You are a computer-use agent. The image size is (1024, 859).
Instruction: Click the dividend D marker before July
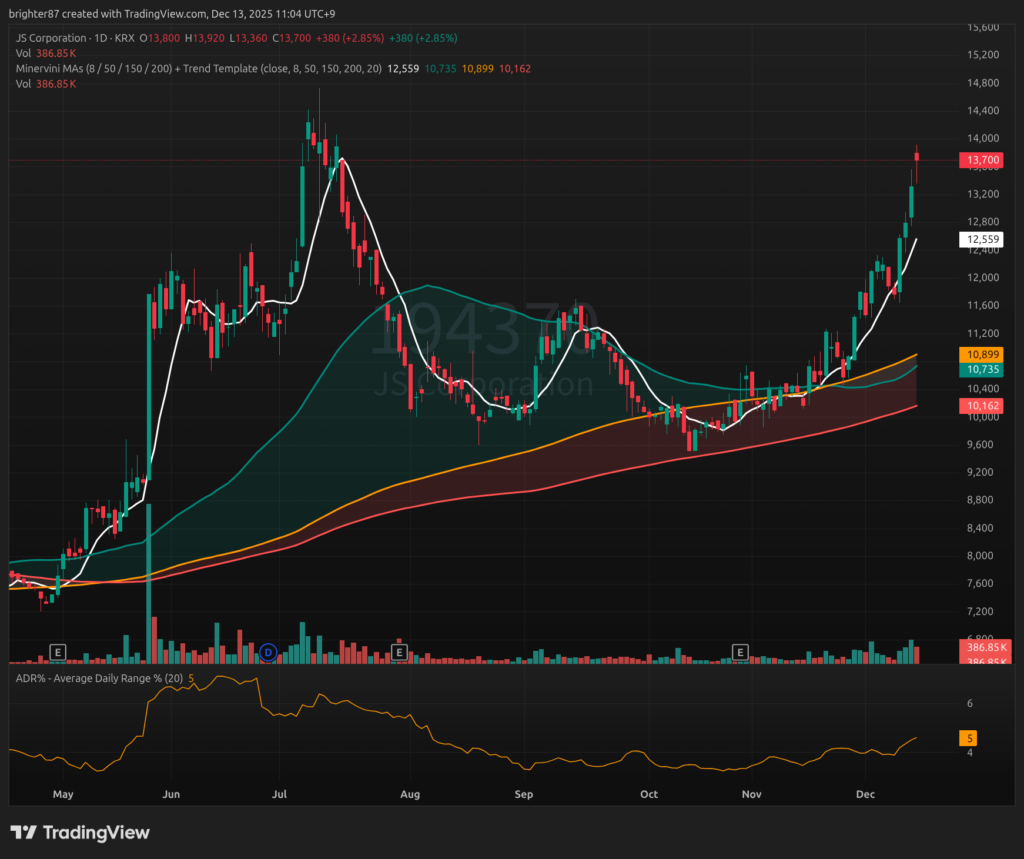pyautogui.click(x=268, y=652)
